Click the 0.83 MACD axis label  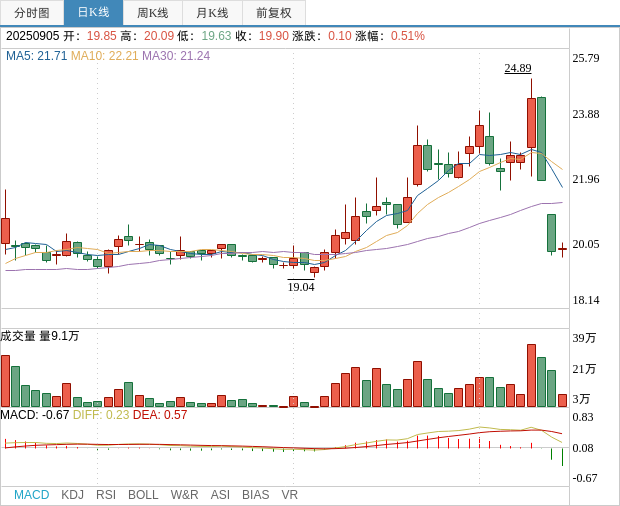583,417
